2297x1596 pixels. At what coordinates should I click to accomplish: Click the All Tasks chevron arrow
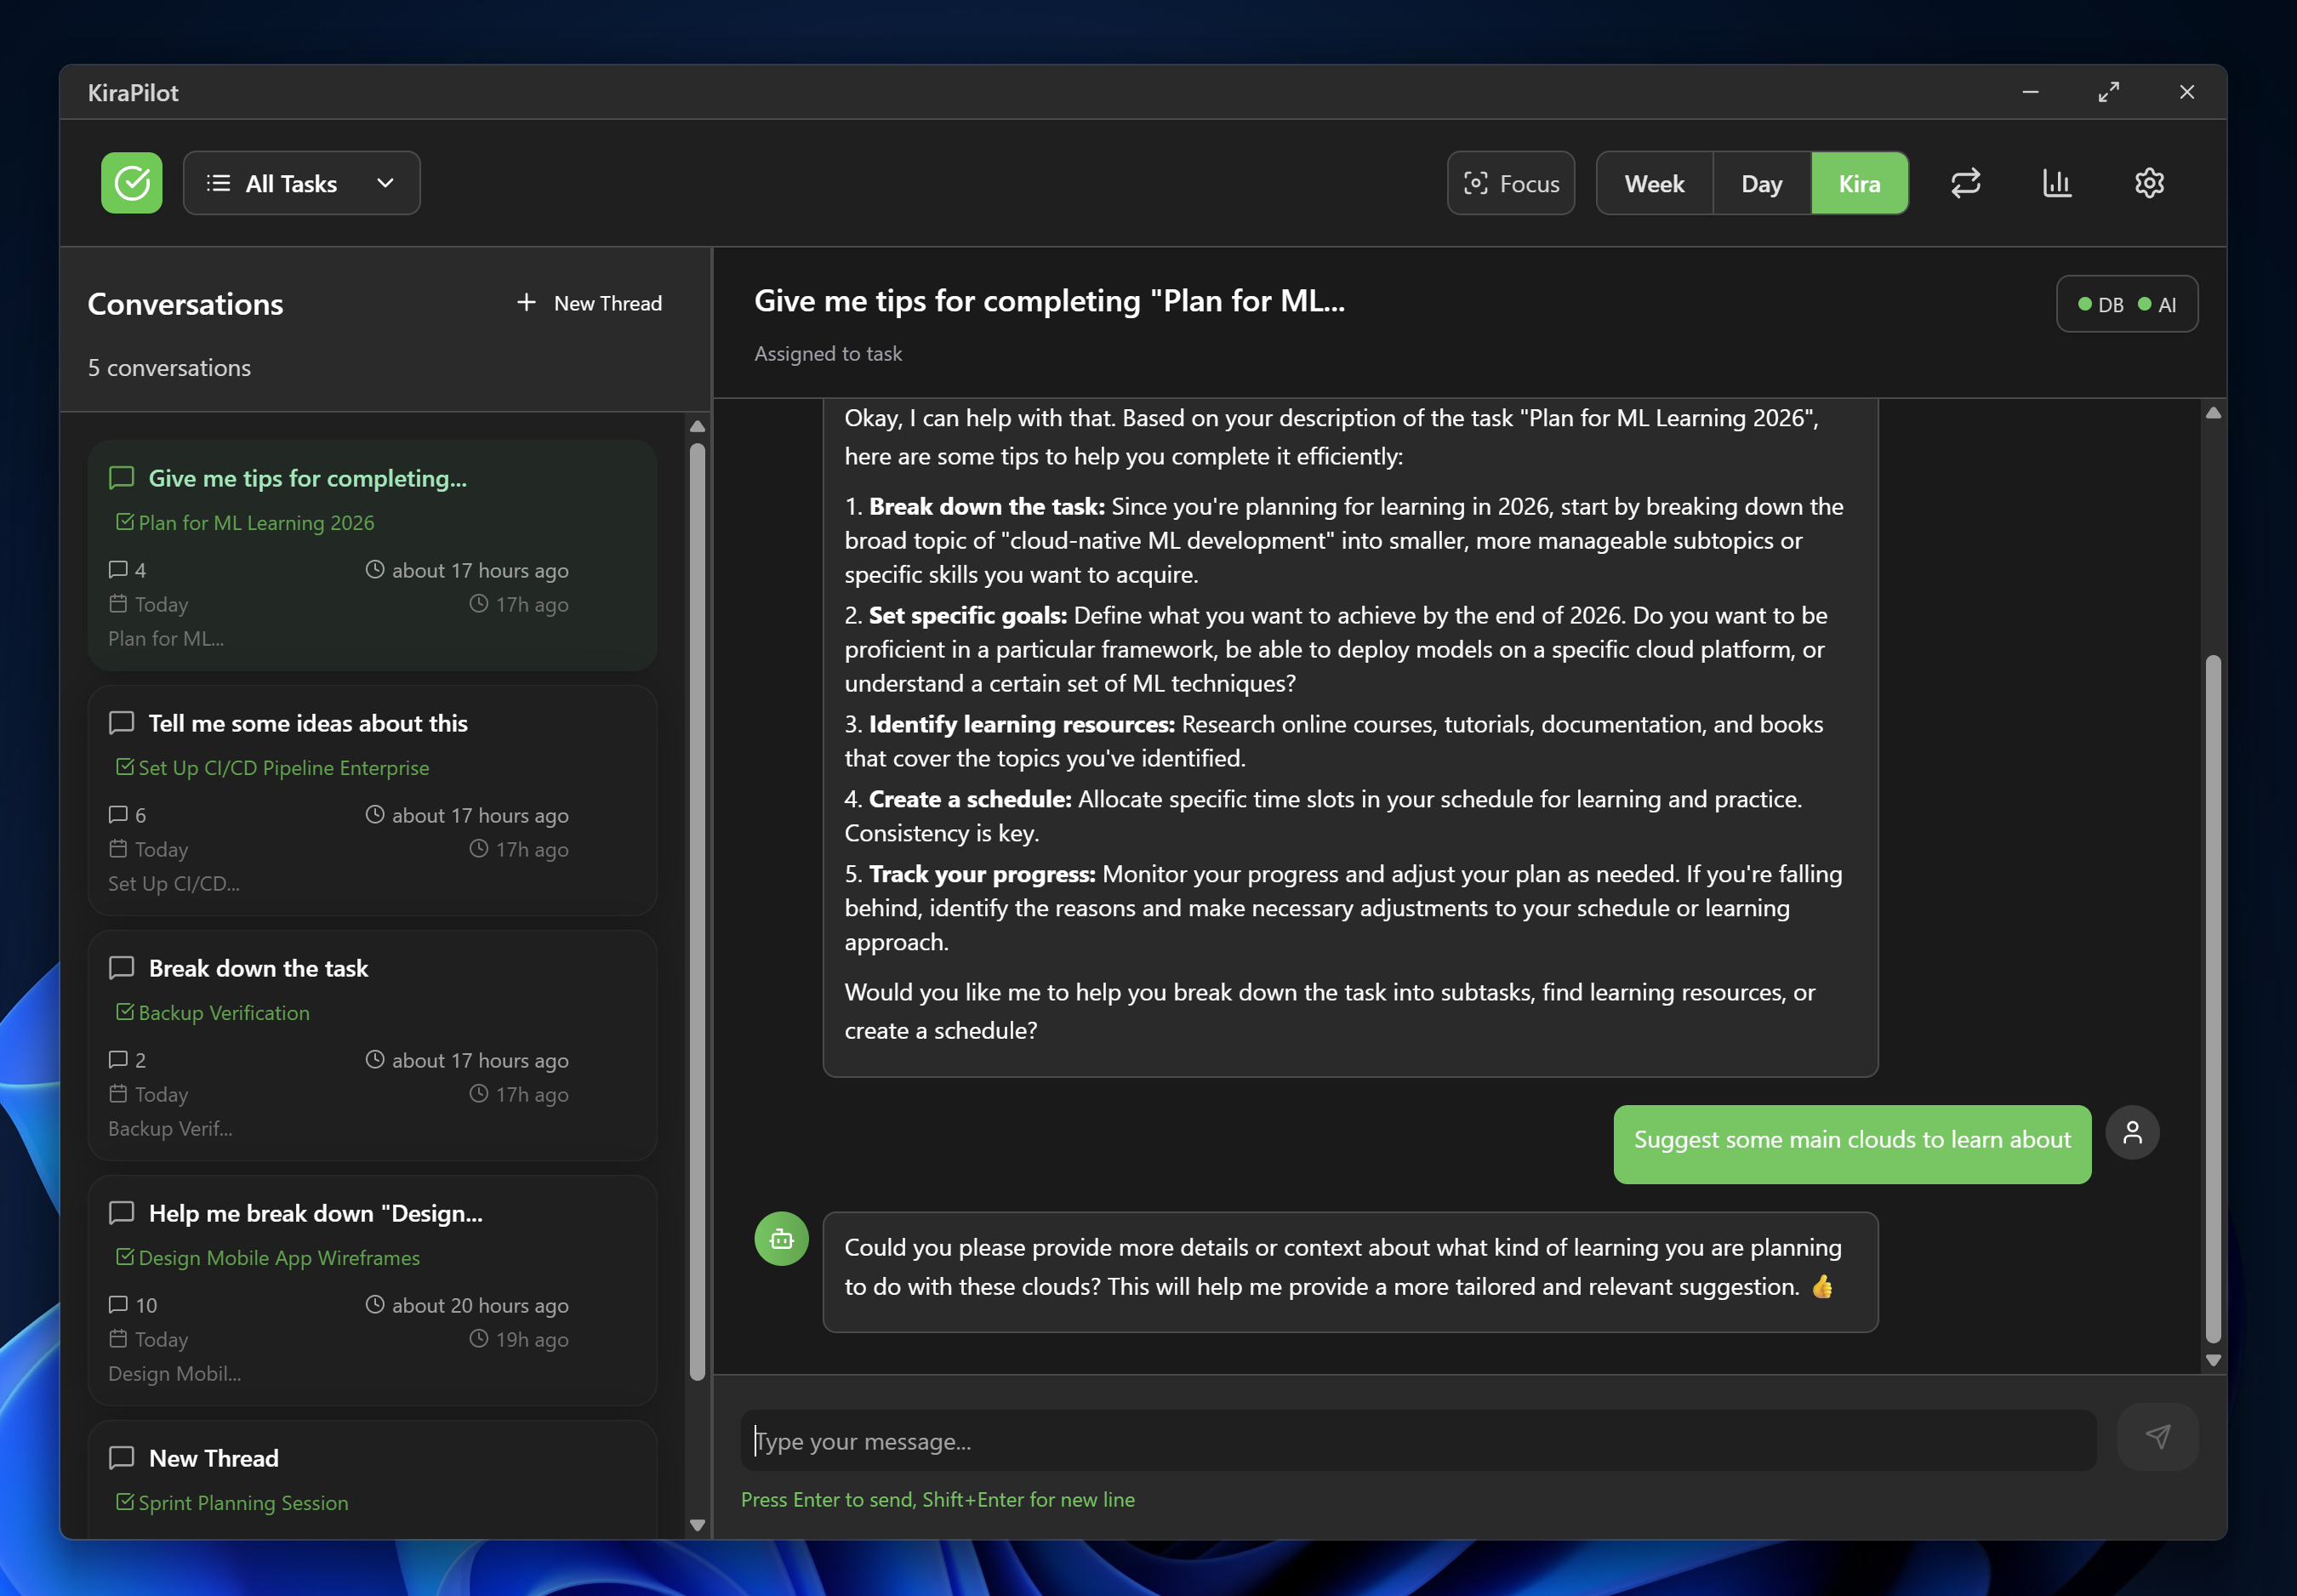(x=385, y=183)
